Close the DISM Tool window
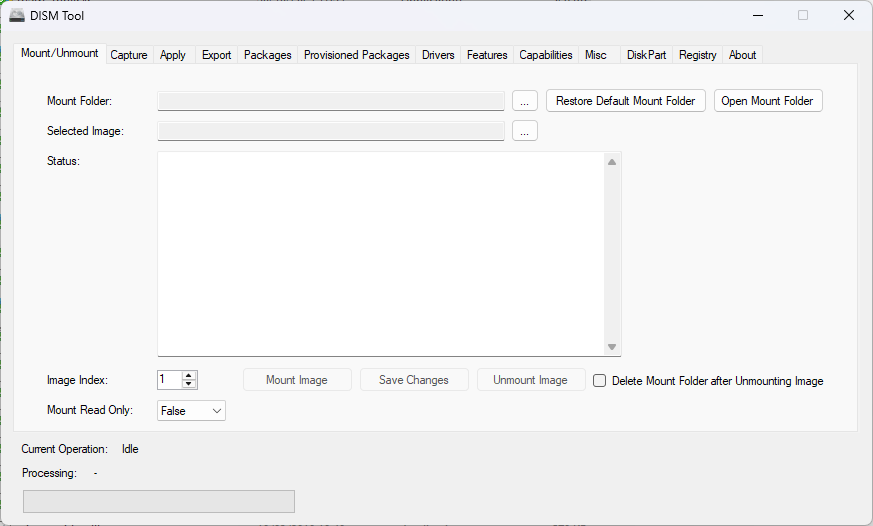Image resolution: width=873 pixels, height=526 pixels. pyautogui.click(x=848, y=15)
